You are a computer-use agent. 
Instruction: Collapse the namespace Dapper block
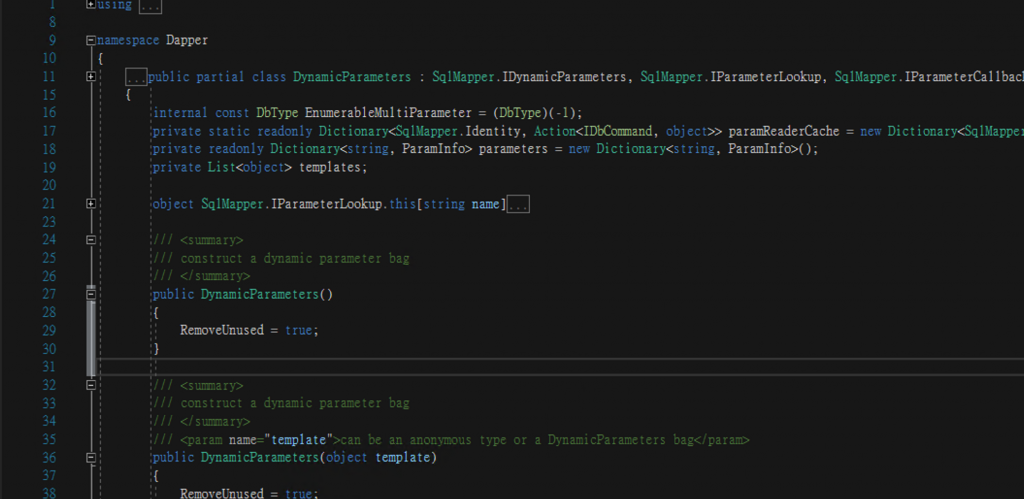(x=91, y=40)
